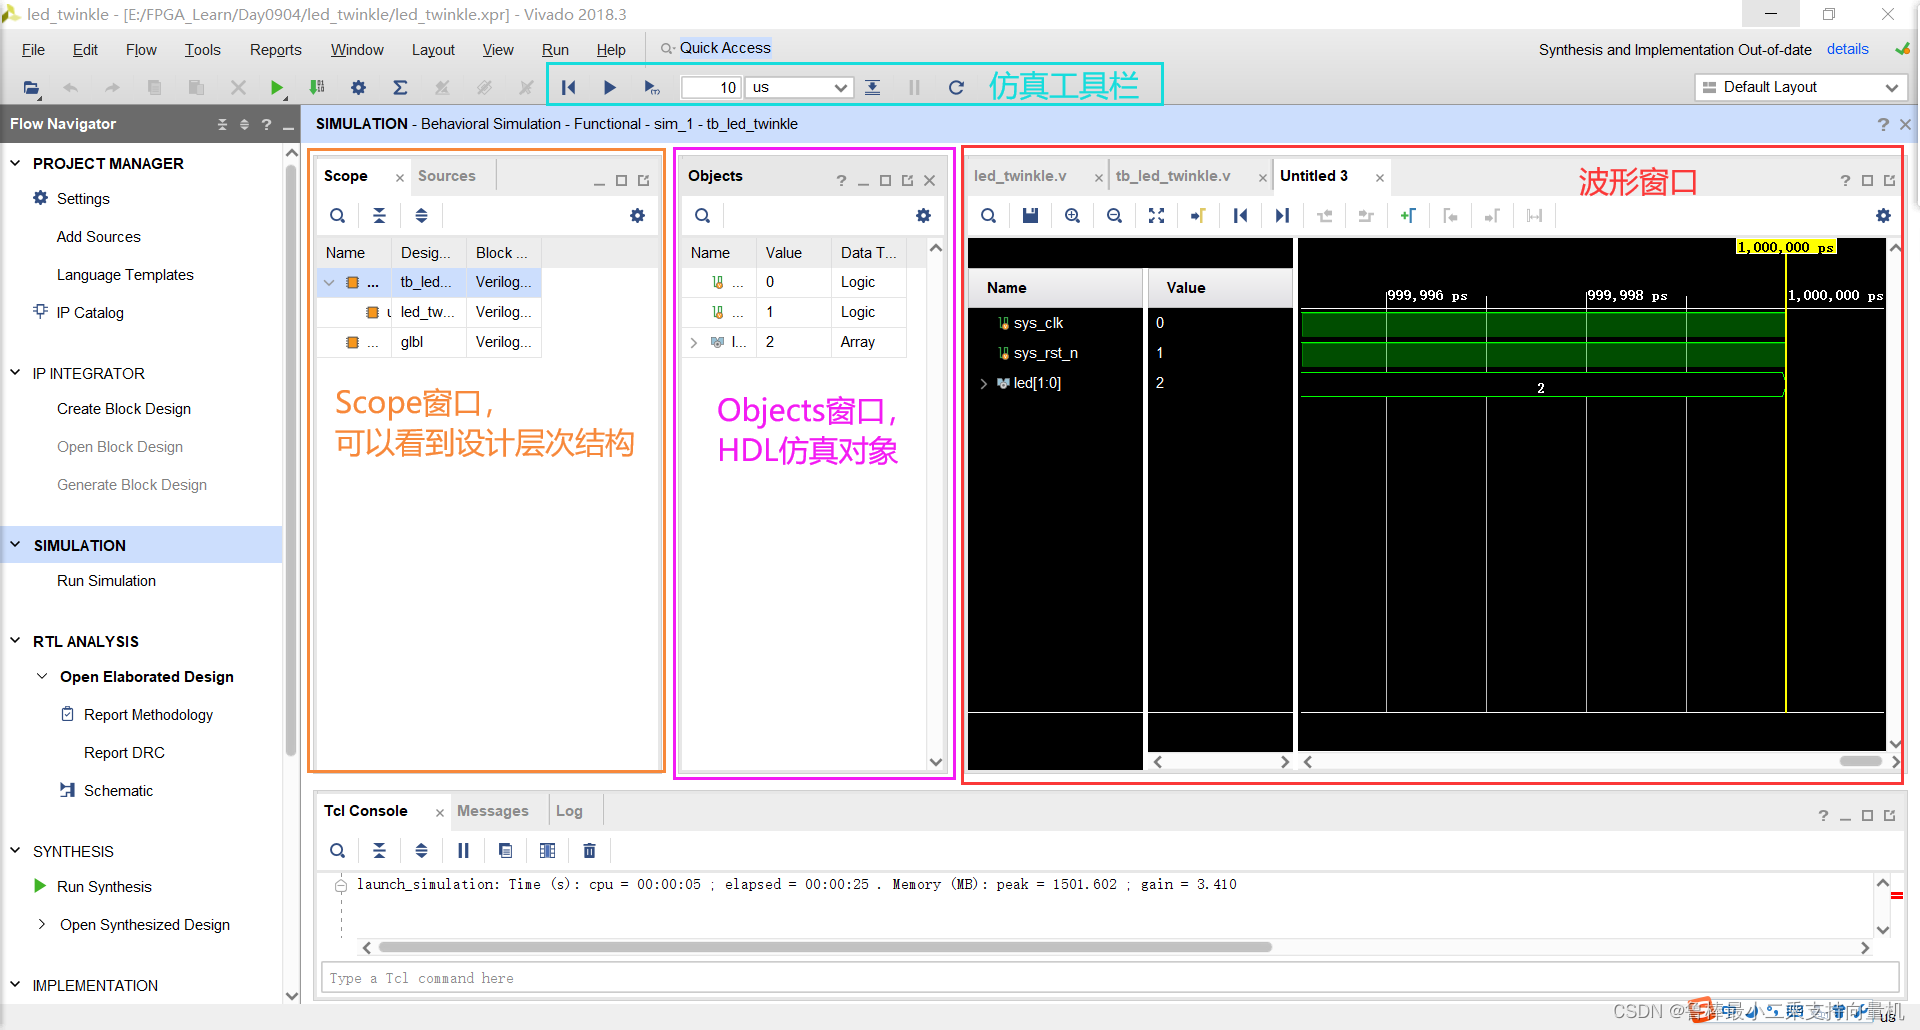1920x1030 pixels.
Task: Click the Run All simulation button
Action: pos(609,88)
